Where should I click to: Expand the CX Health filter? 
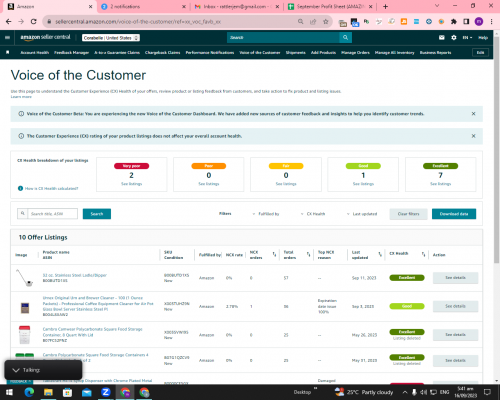pyautogui.click(x=313, y=214)
